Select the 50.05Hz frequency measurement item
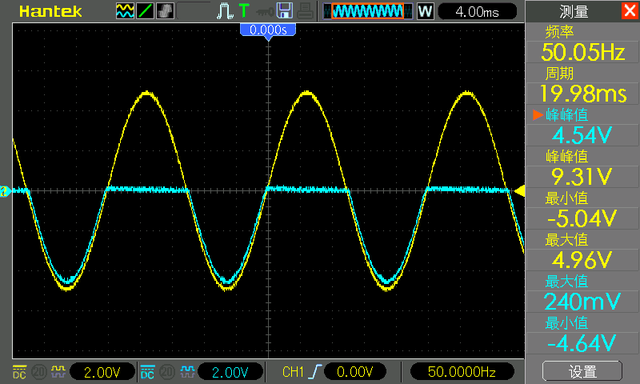This screenshot has height=384, width=640. coord(582,52)
